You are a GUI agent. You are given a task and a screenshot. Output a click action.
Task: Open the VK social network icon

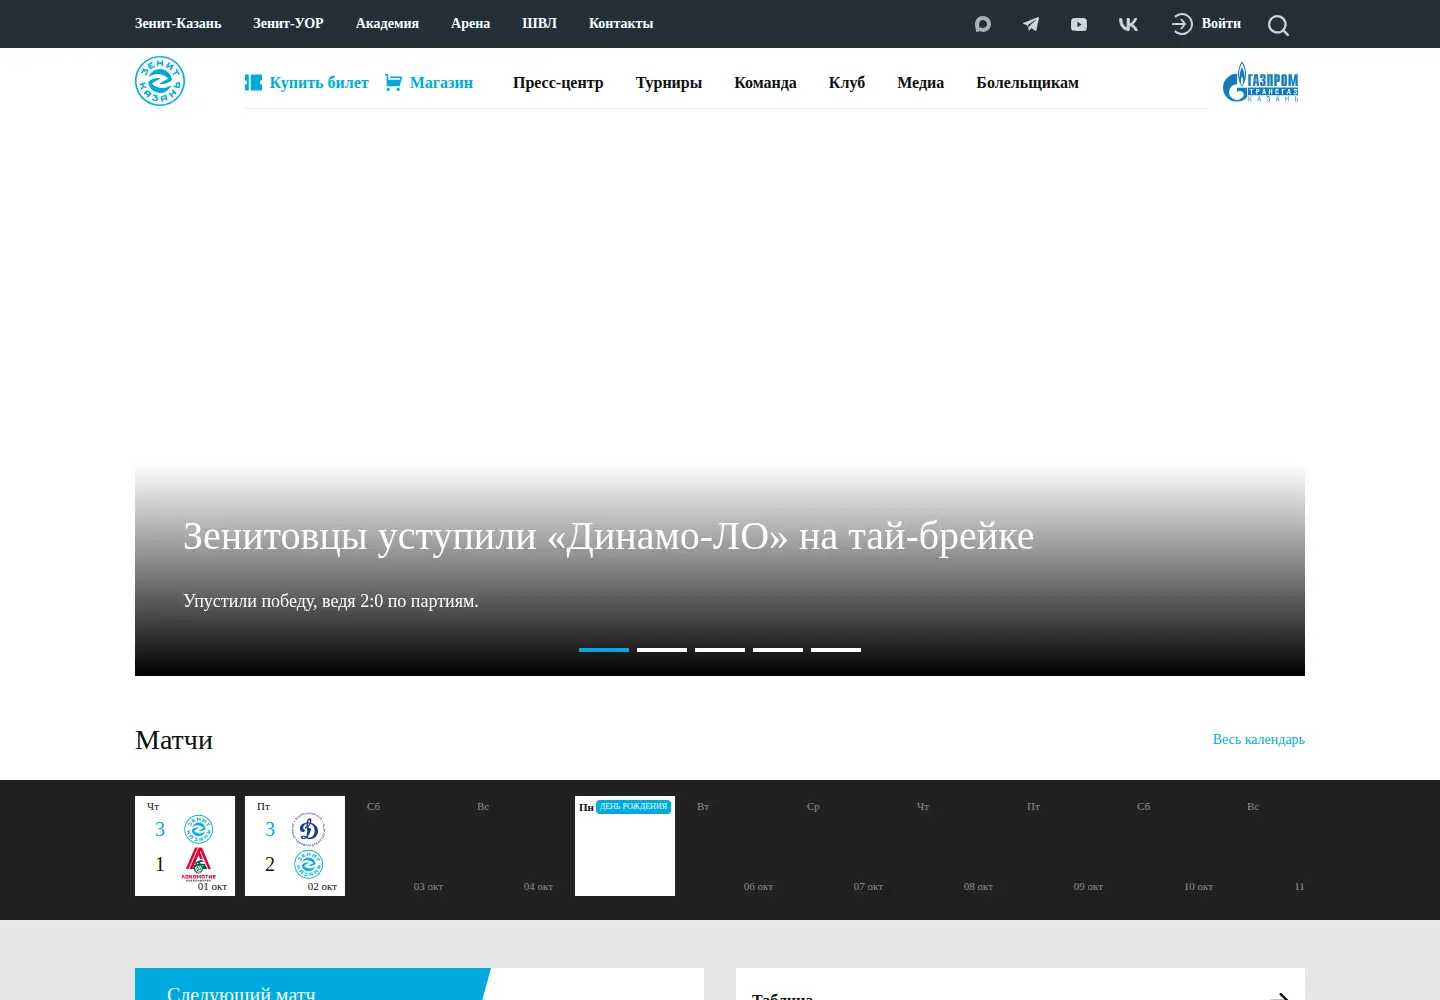pyautogui.click(x=1128, y=24)
